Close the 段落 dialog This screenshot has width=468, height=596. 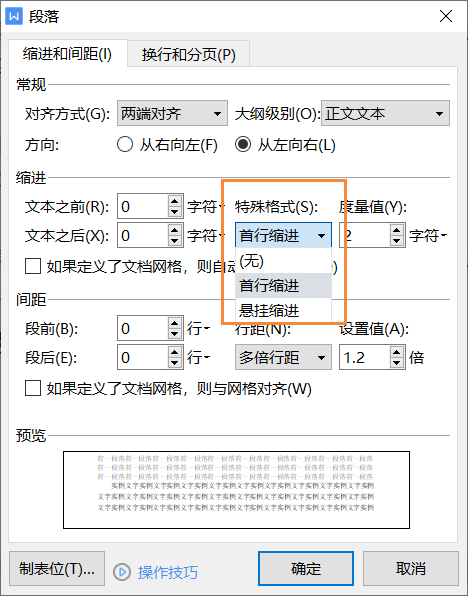[x=446, y=16]
